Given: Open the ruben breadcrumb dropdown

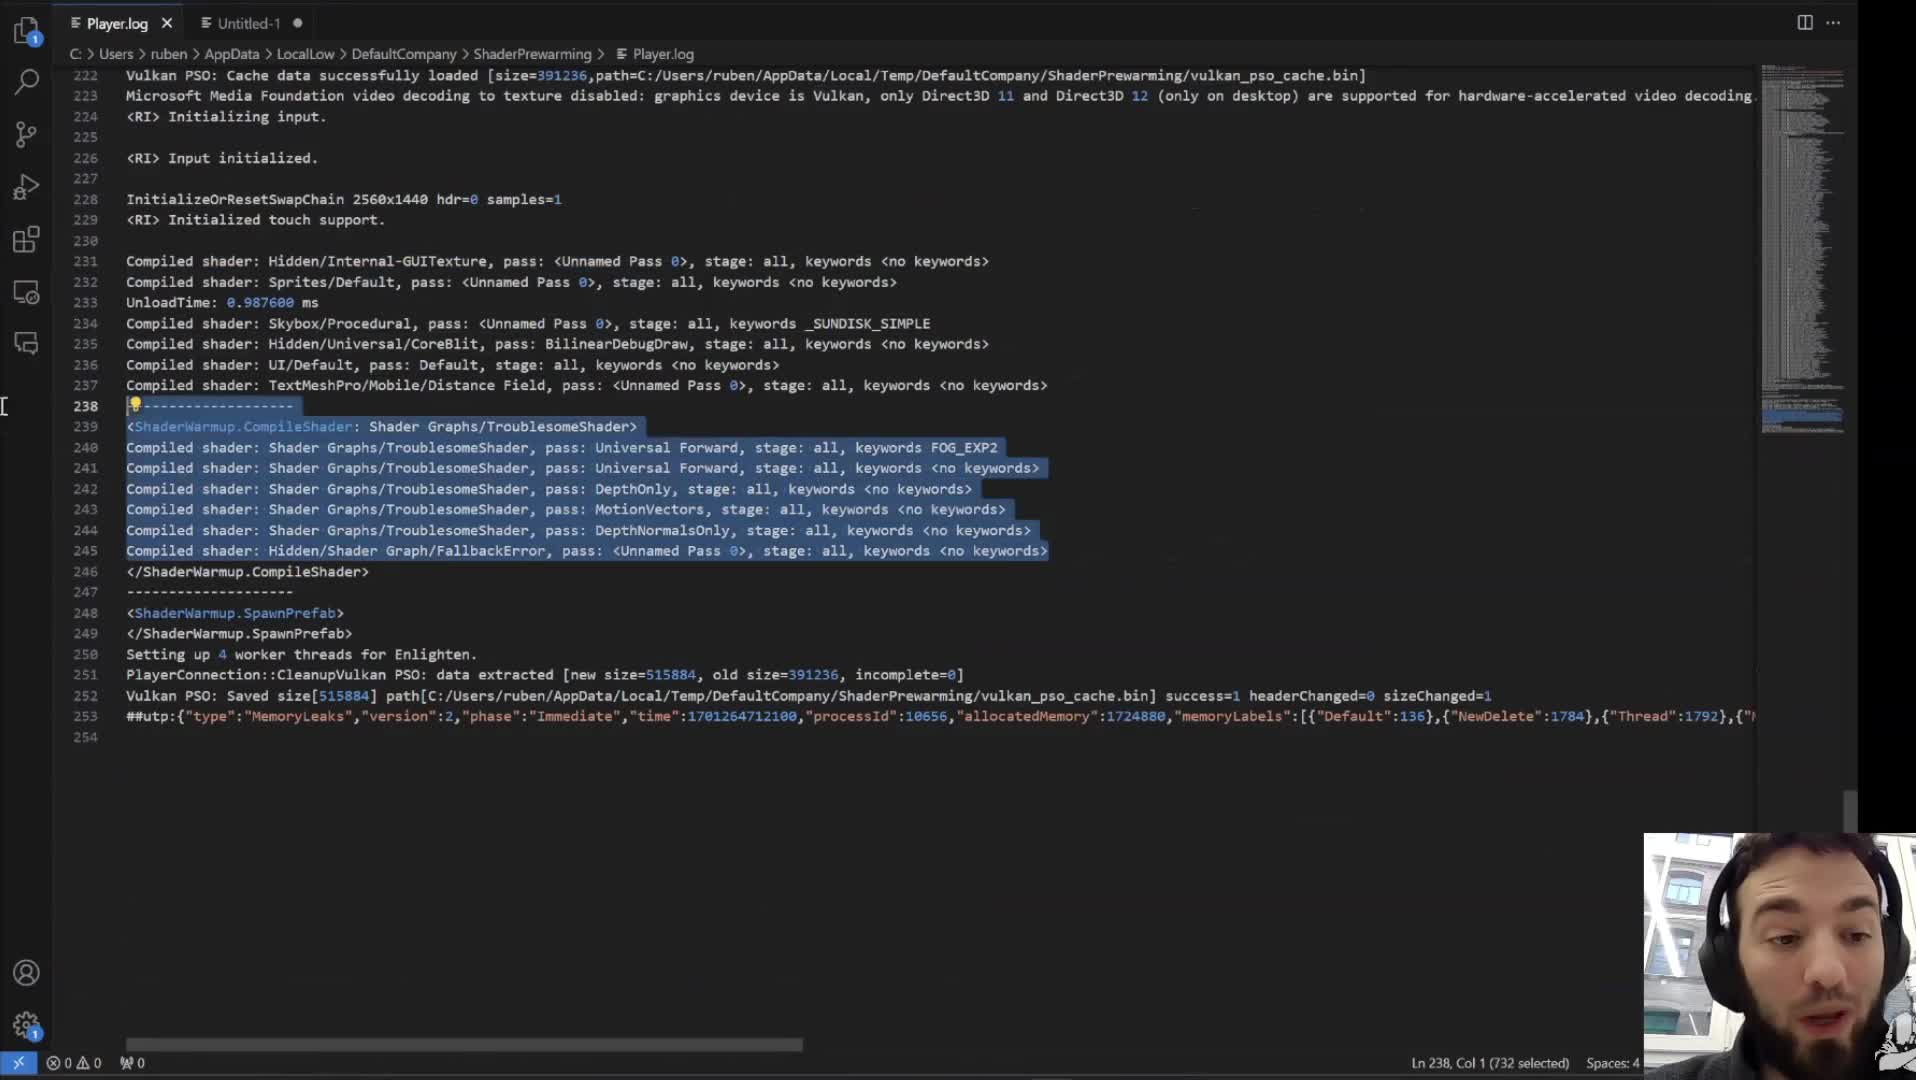Looking at the screenshot, I should click(x=169, y=54).
